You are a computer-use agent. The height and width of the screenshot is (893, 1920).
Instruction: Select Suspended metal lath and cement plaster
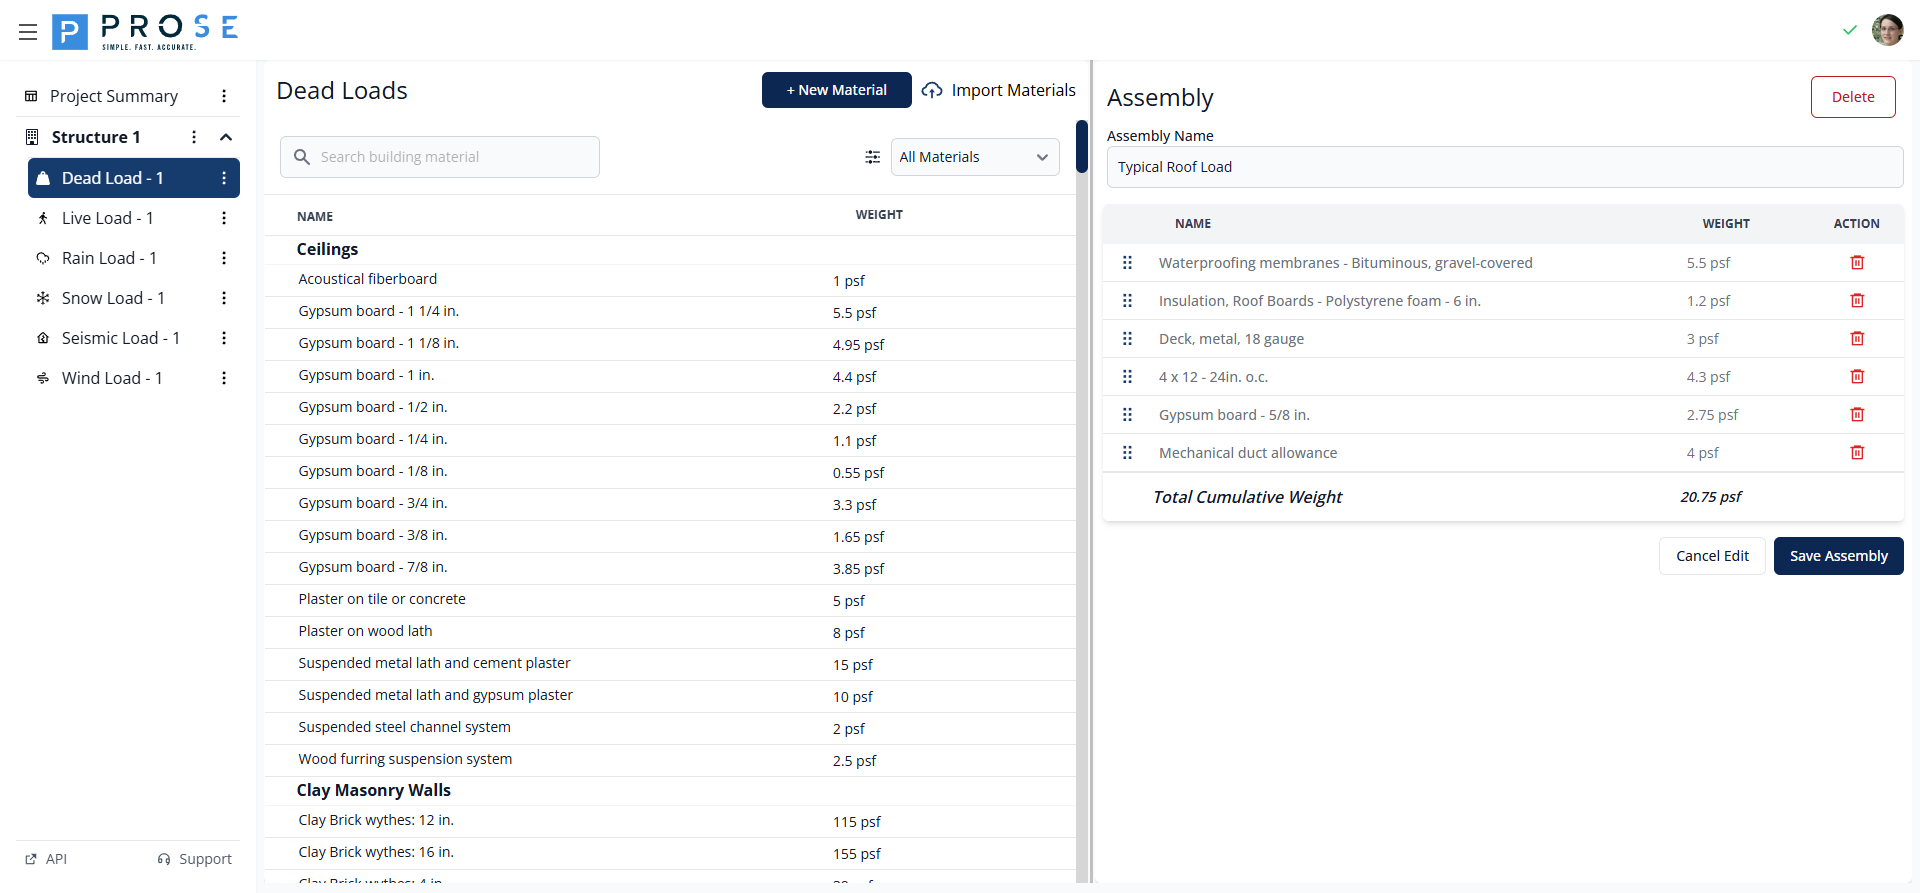pyautogui.click(x=670, y=664)
